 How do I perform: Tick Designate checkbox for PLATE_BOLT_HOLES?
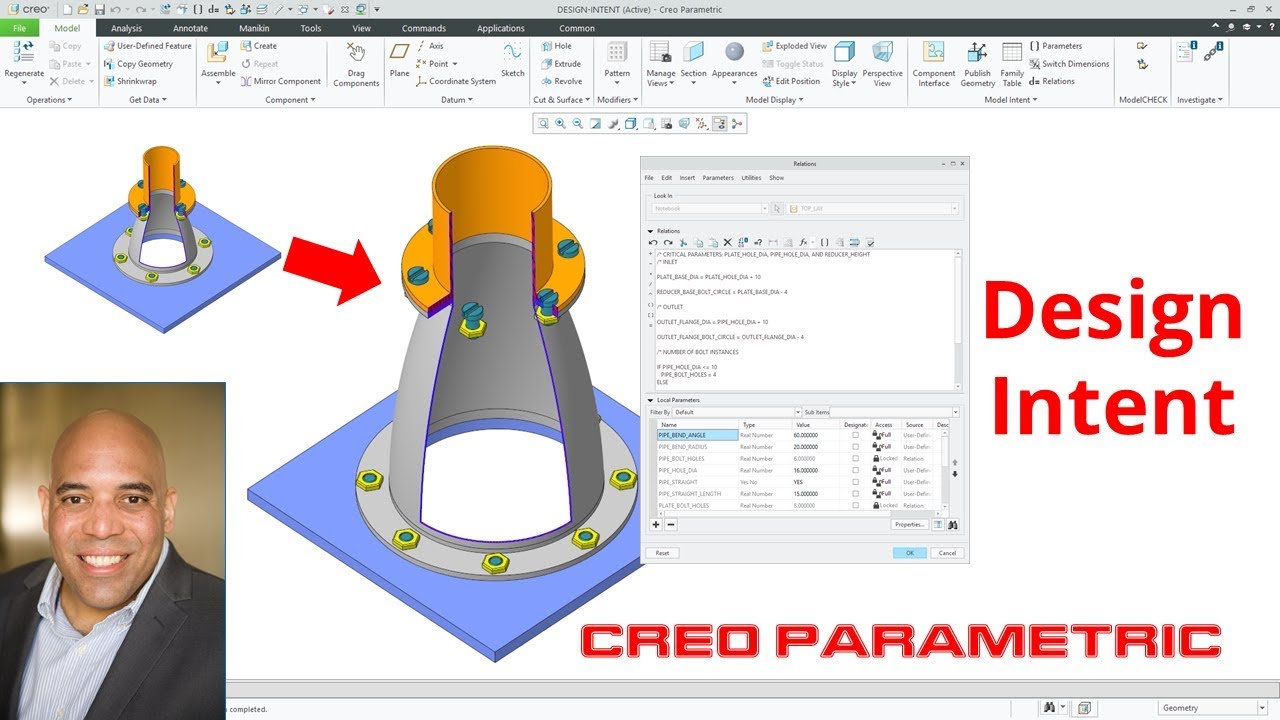855,505
